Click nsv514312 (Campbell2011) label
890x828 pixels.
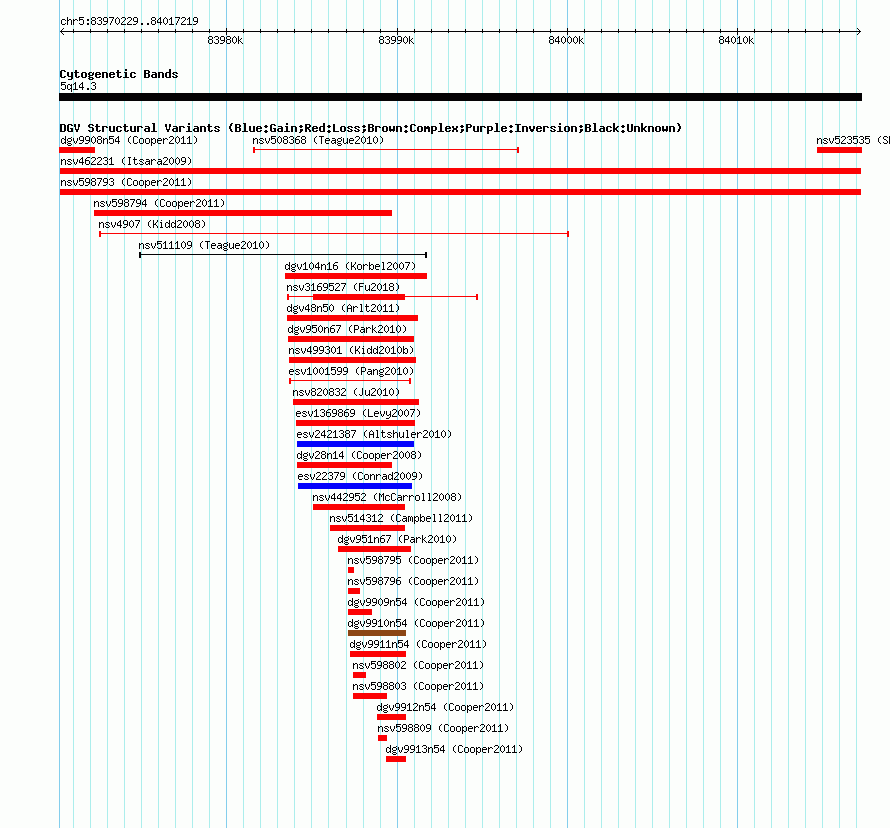pyautogui.click(x=401, y=518)
